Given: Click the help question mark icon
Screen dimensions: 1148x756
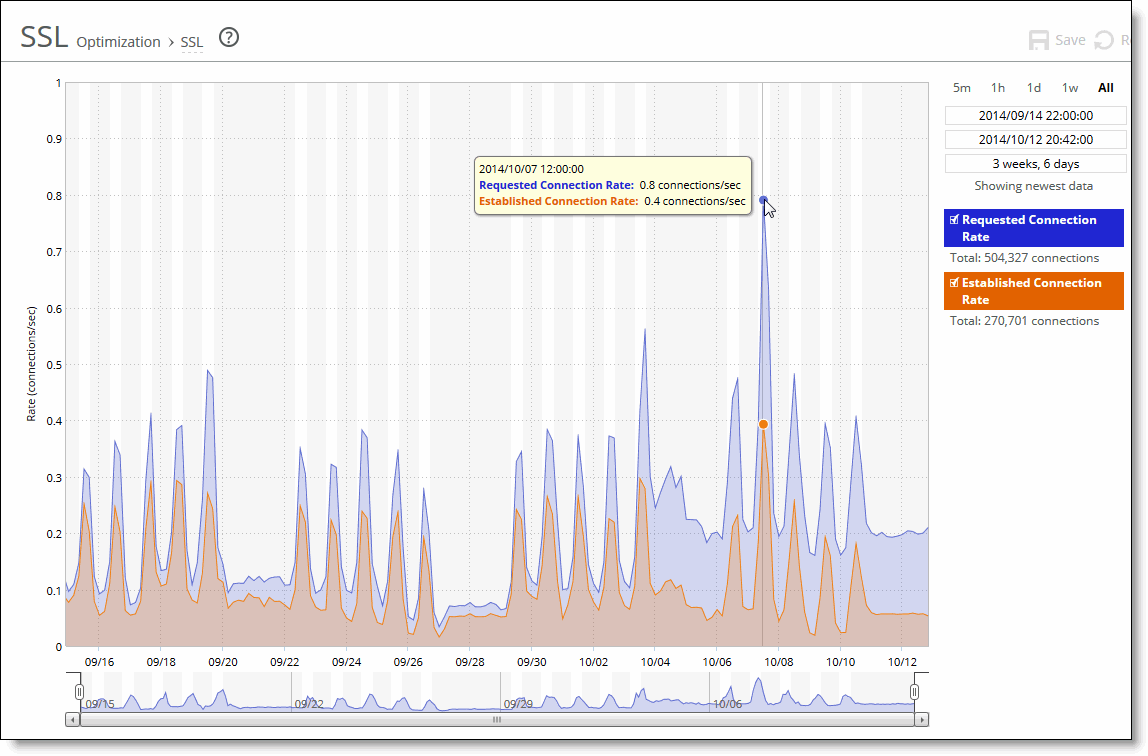Looking at the screenshot, I should 229,38.
